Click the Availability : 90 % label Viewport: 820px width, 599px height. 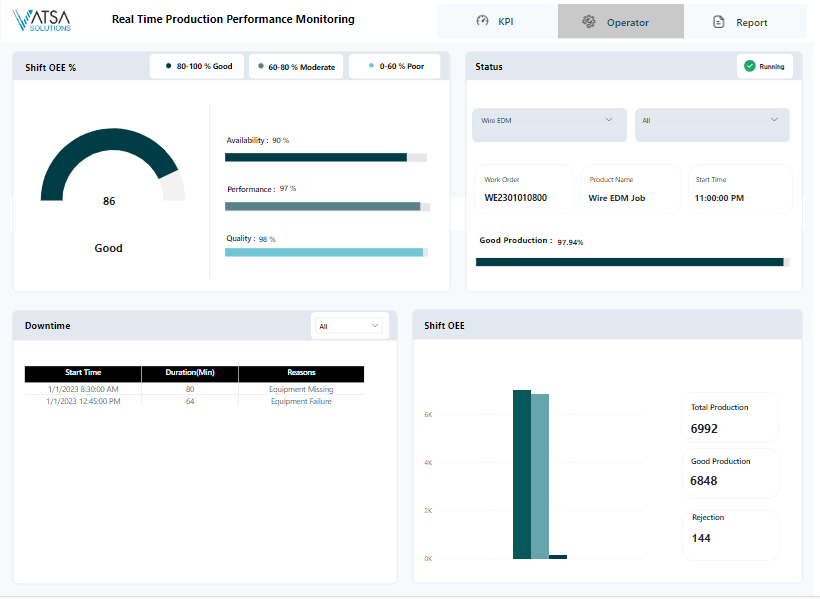[x=257, y=140]
